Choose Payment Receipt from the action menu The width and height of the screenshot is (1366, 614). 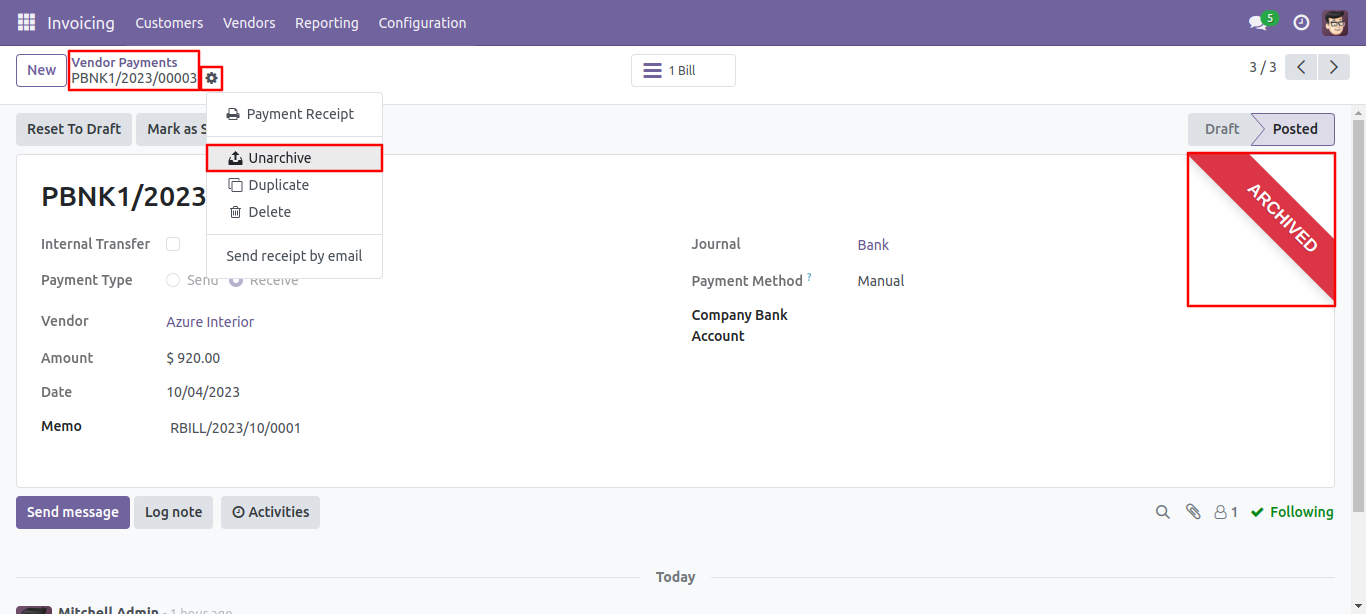click(x=294, y=114)
